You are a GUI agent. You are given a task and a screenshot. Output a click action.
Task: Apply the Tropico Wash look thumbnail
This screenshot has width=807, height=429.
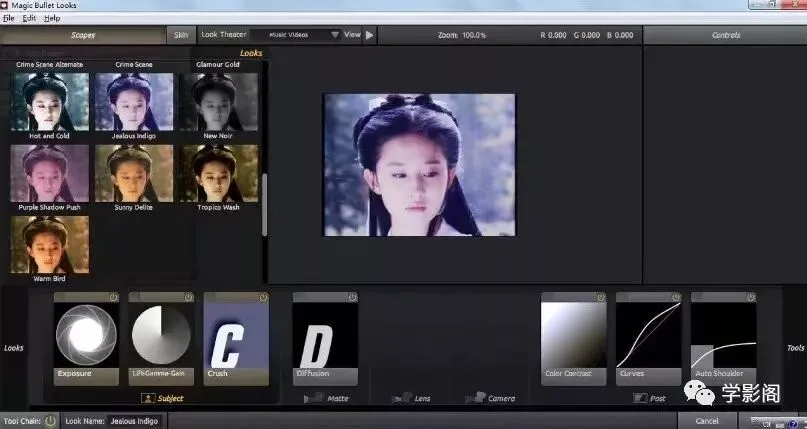coord(218,173)
